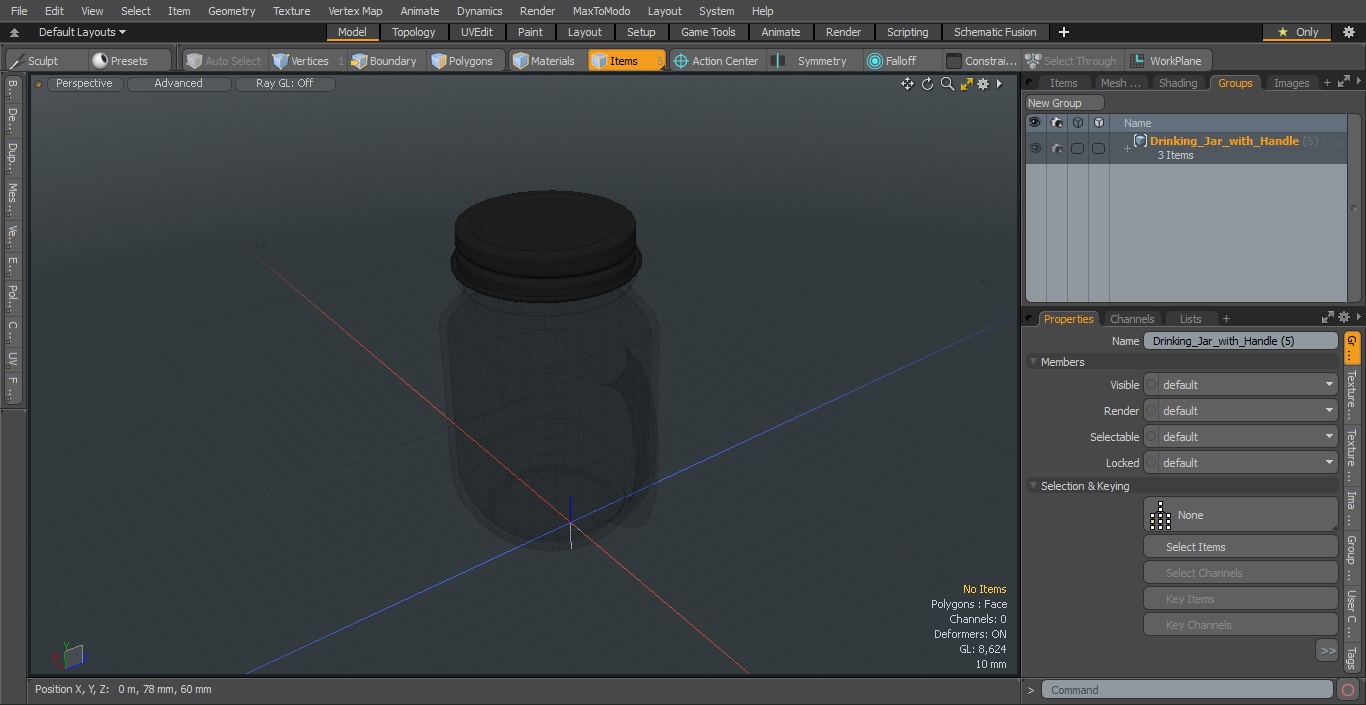Click the Name input field

[x=1240, y=341]
